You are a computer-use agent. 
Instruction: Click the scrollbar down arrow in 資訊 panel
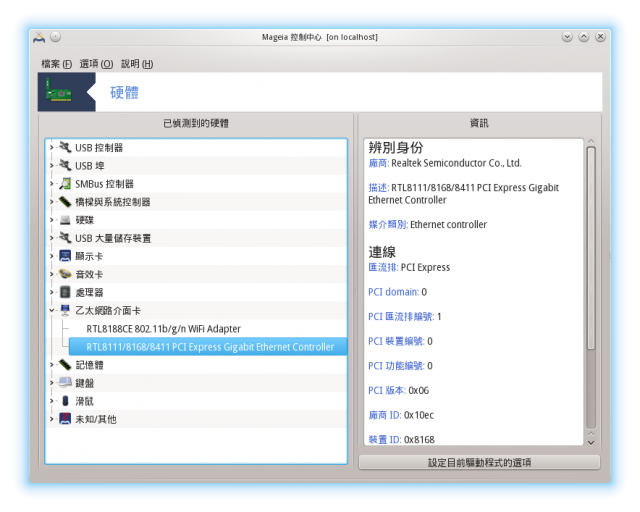point(591,442)
